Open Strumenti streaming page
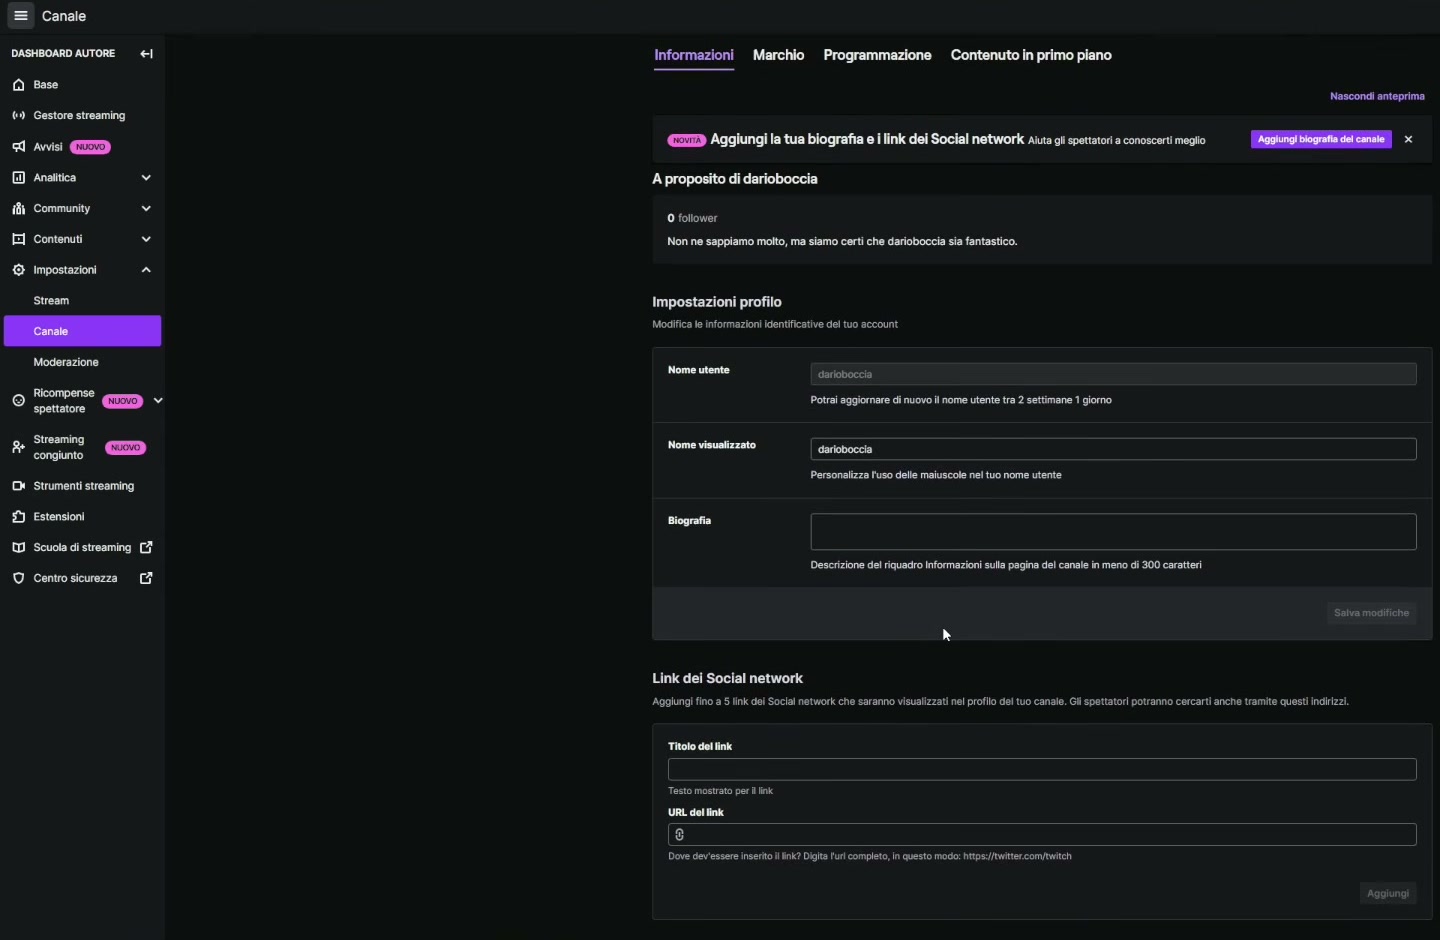 point(82,486)
